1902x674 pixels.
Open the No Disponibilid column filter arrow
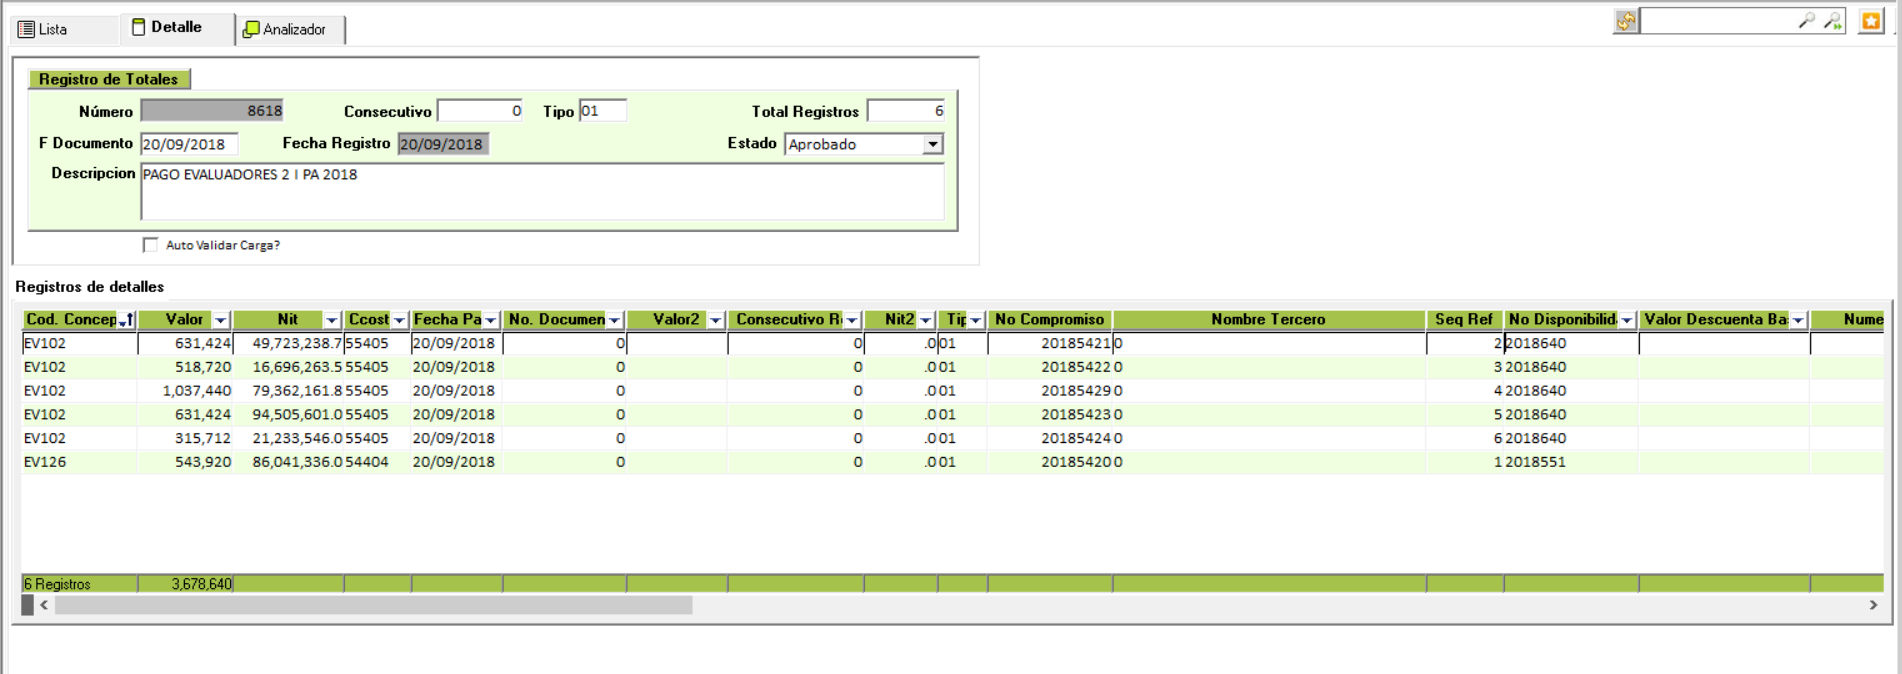coord(1627,320)
